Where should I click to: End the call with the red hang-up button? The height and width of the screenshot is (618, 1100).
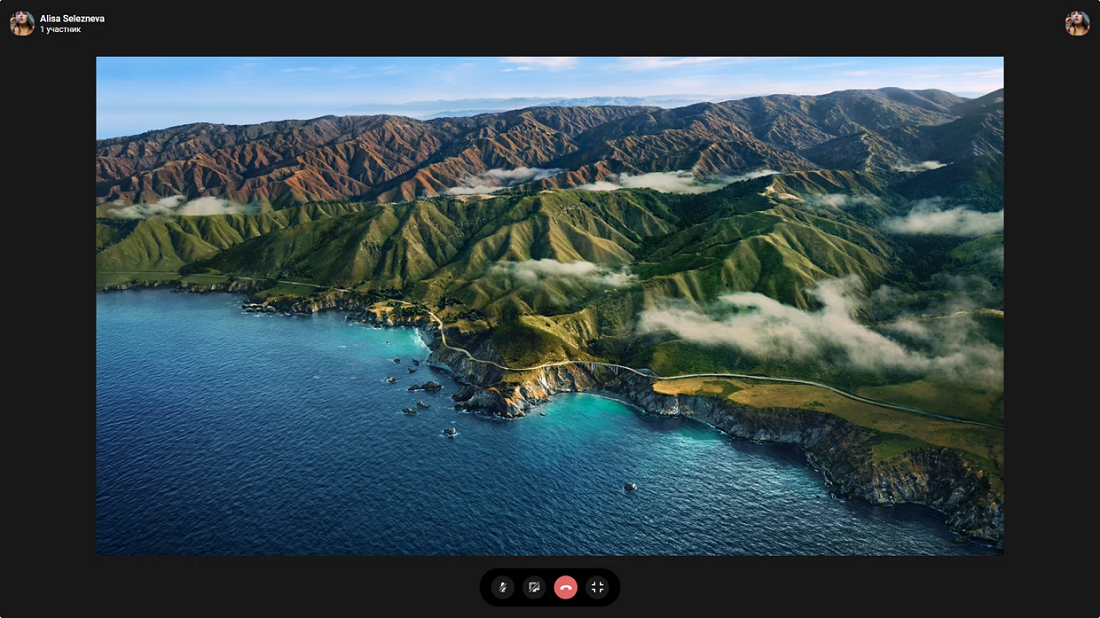tap(565, 587)
